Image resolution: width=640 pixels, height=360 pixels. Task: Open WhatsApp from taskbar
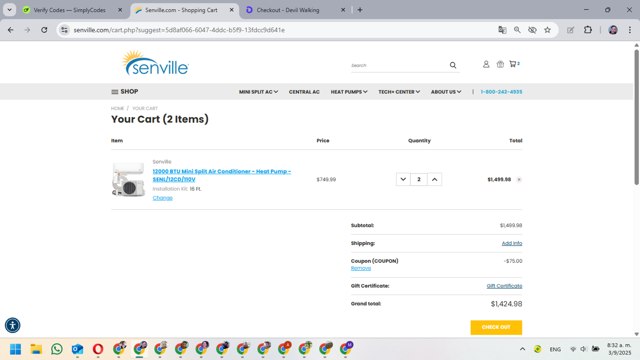[57, 349]
